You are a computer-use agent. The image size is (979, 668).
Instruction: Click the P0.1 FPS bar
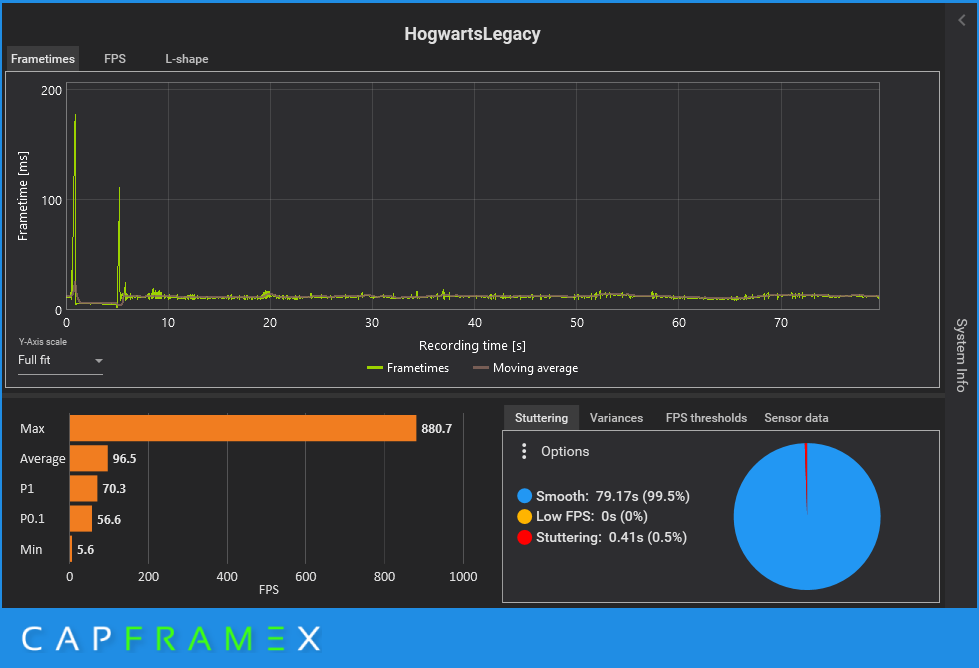(x=81, y=519)
